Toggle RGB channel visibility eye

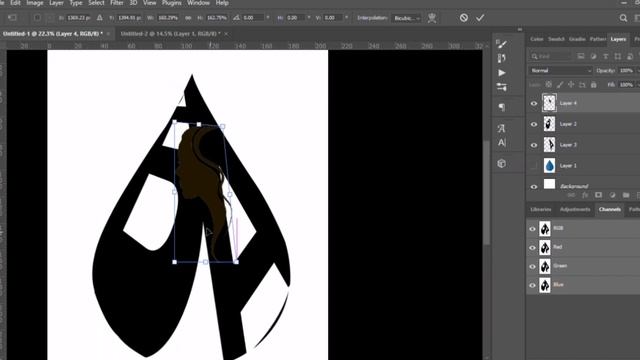point(532,229)
